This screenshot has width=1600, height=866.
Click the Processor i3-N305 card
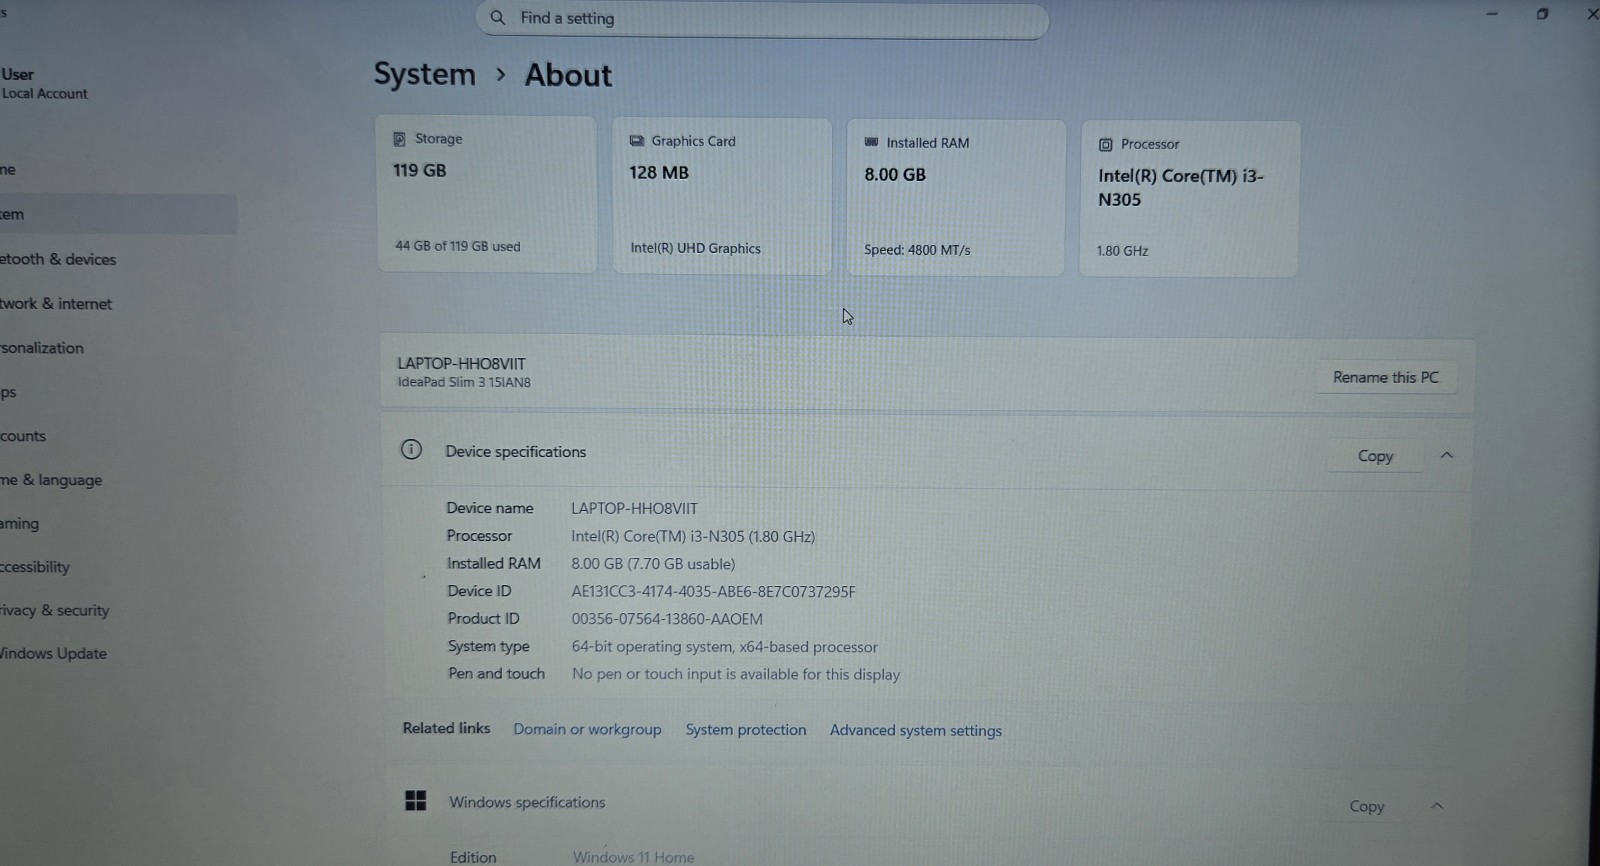click(x=1190, y=199)
